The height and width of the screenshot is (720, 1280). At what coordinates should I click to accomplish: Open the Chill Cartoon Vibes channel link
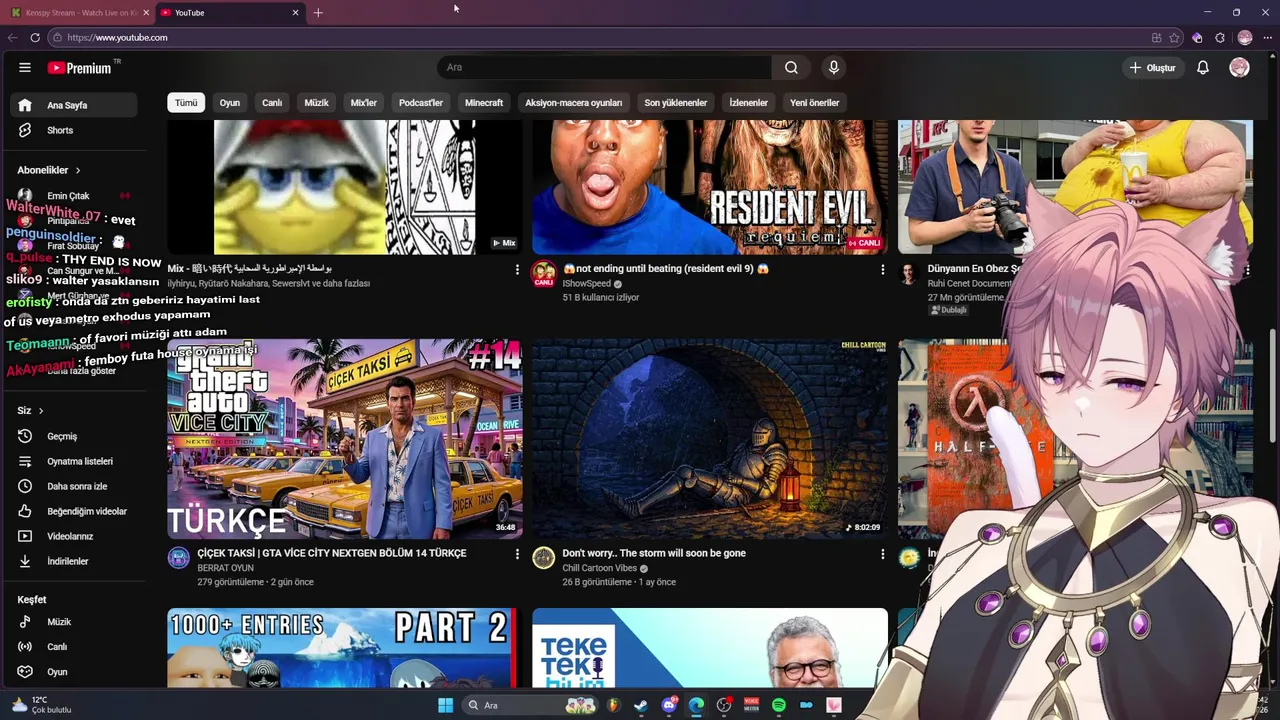(599, 568)
